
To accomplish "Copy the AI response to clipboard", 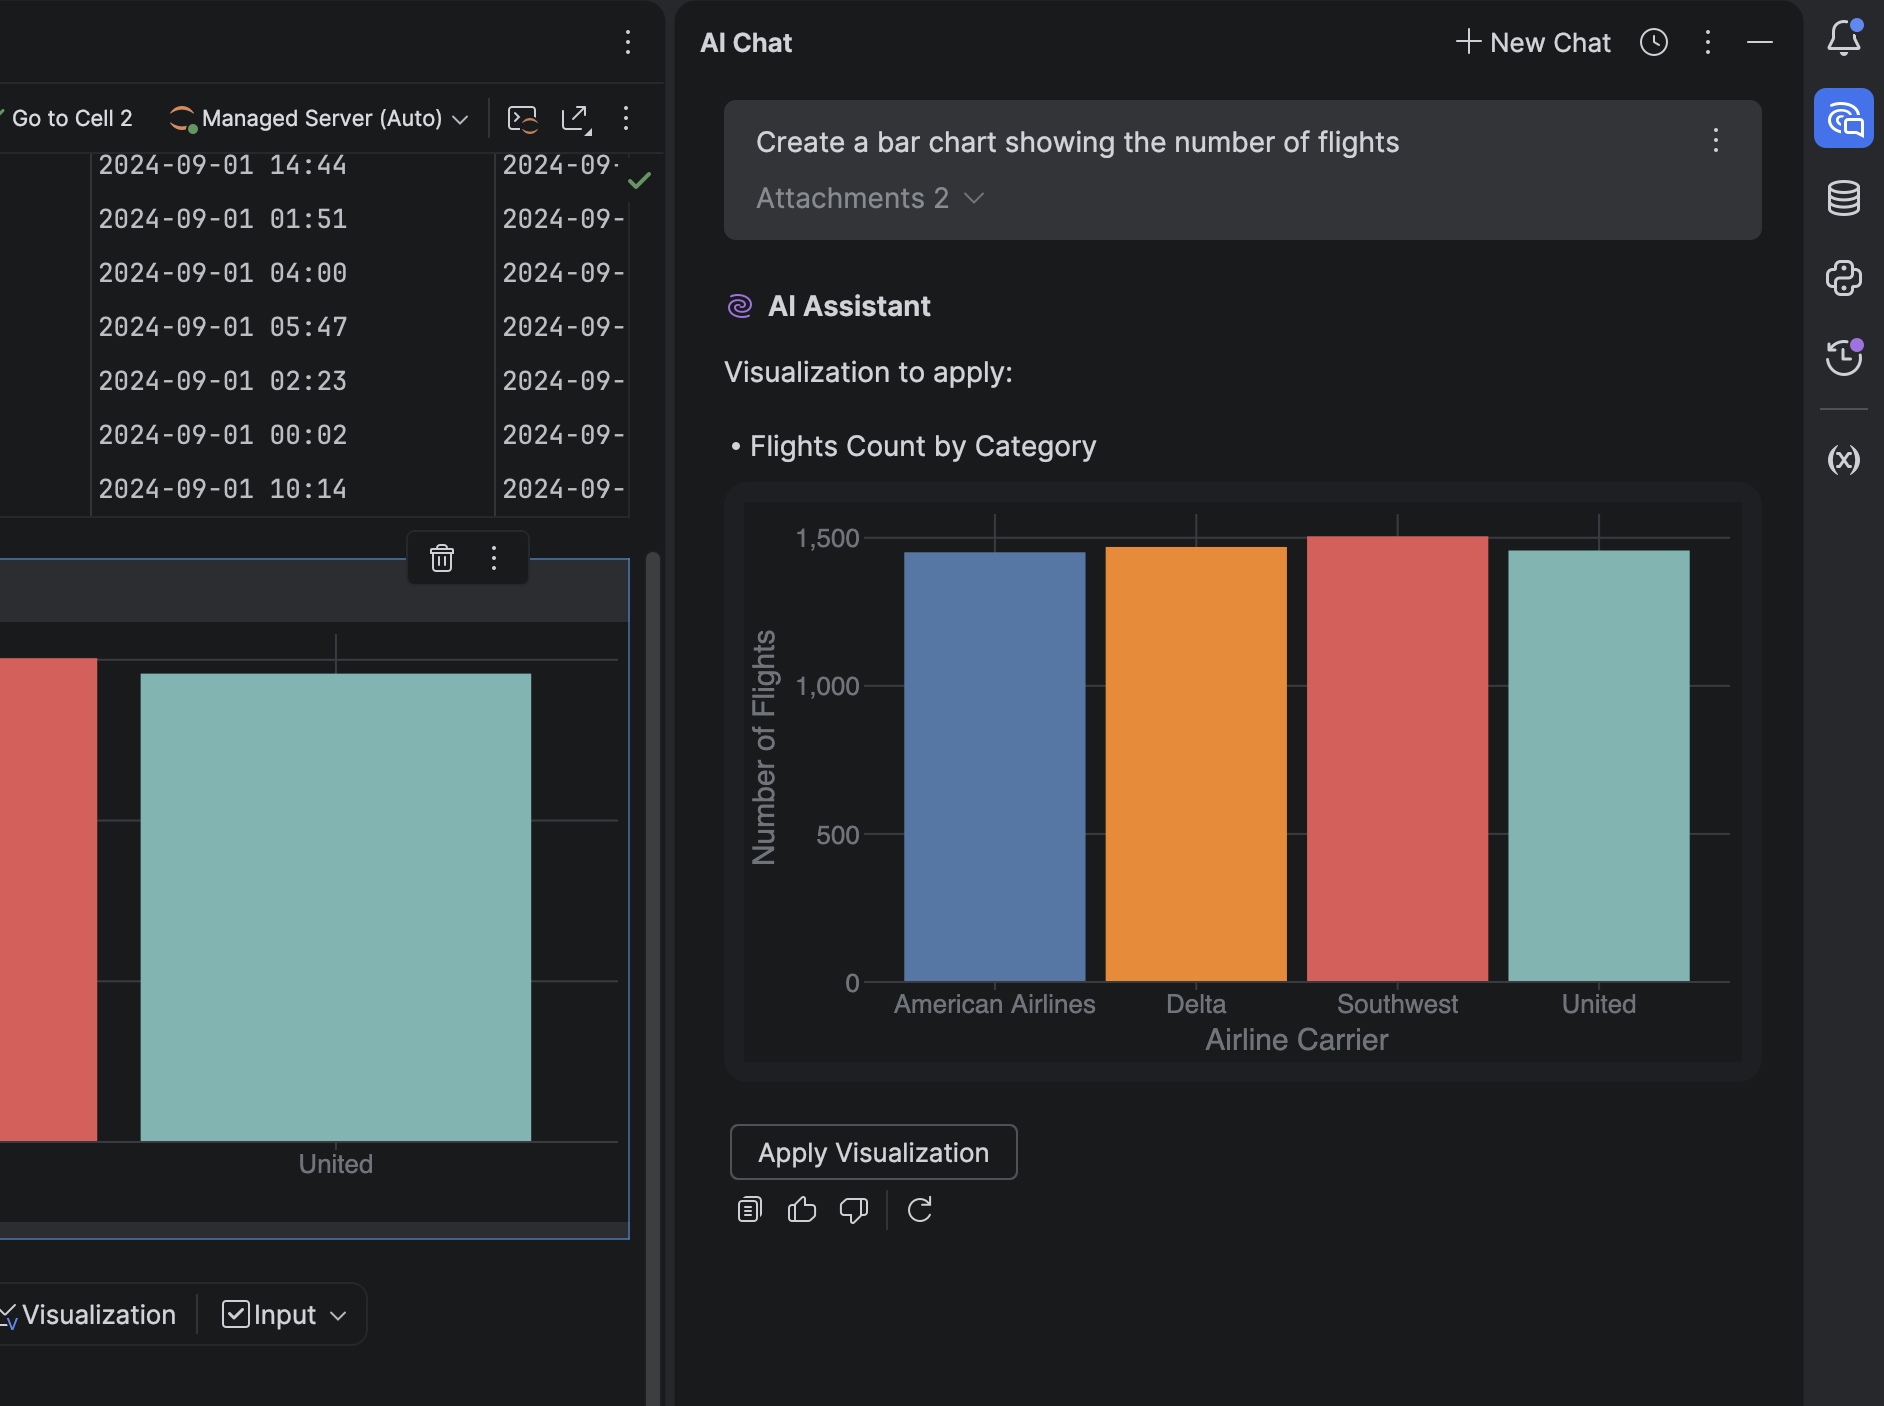I will click(x=749, y=1210).
